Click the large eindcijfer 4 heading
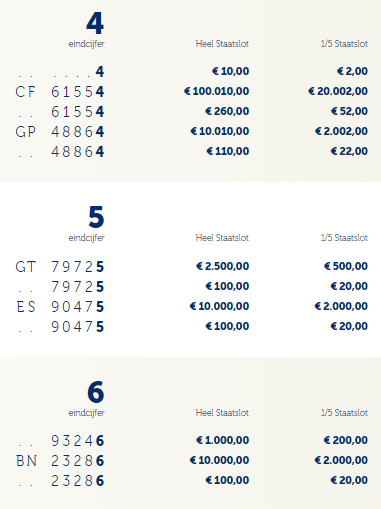The height and width of the screenshot is (509, 381). [95, 23]
